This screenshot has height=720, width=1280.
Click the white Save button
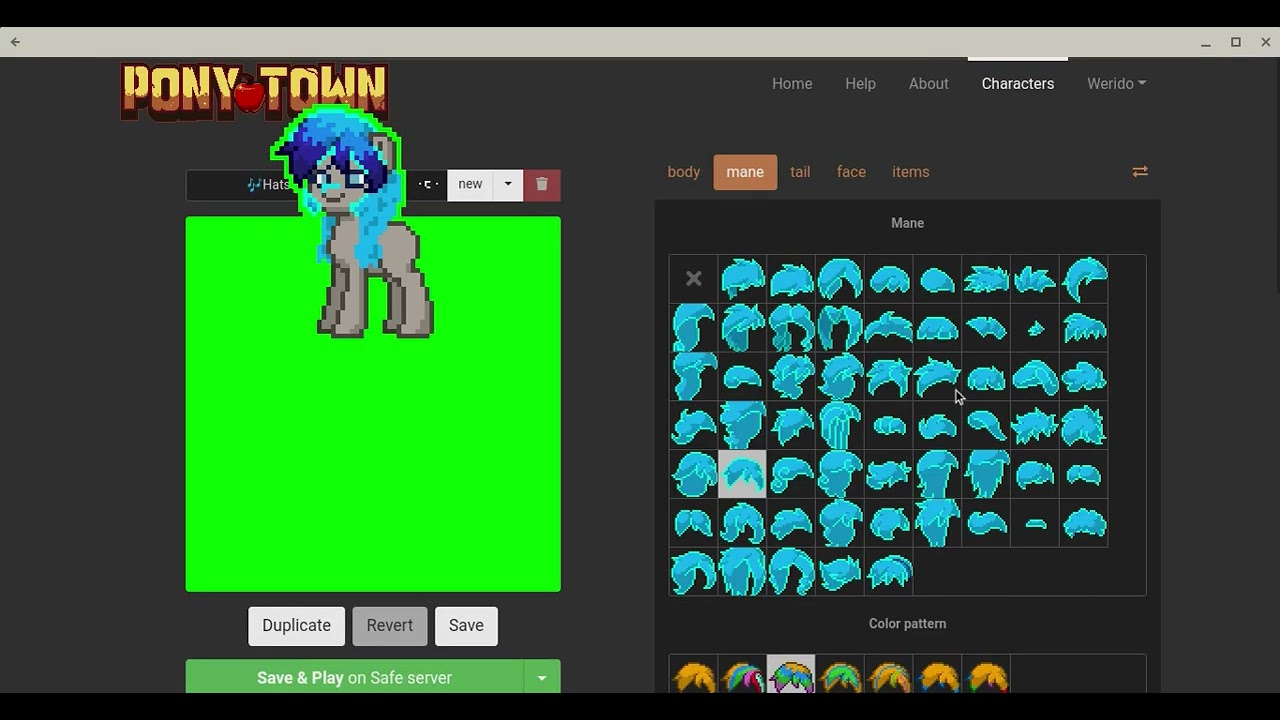pos(466,626)
